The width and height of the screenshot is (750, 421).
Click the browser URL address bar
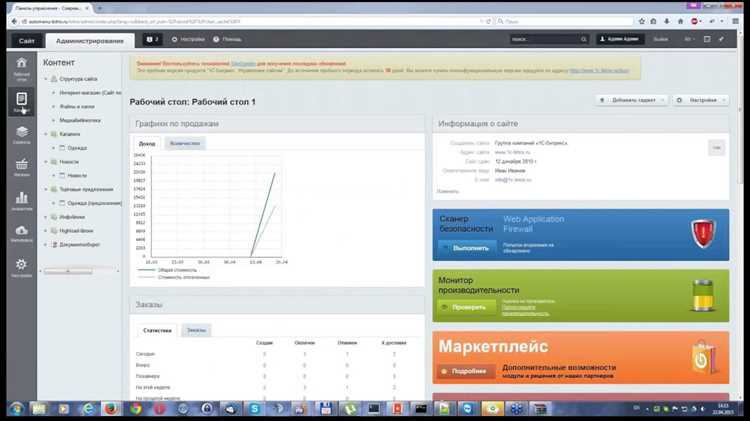(x=254, y=22)
